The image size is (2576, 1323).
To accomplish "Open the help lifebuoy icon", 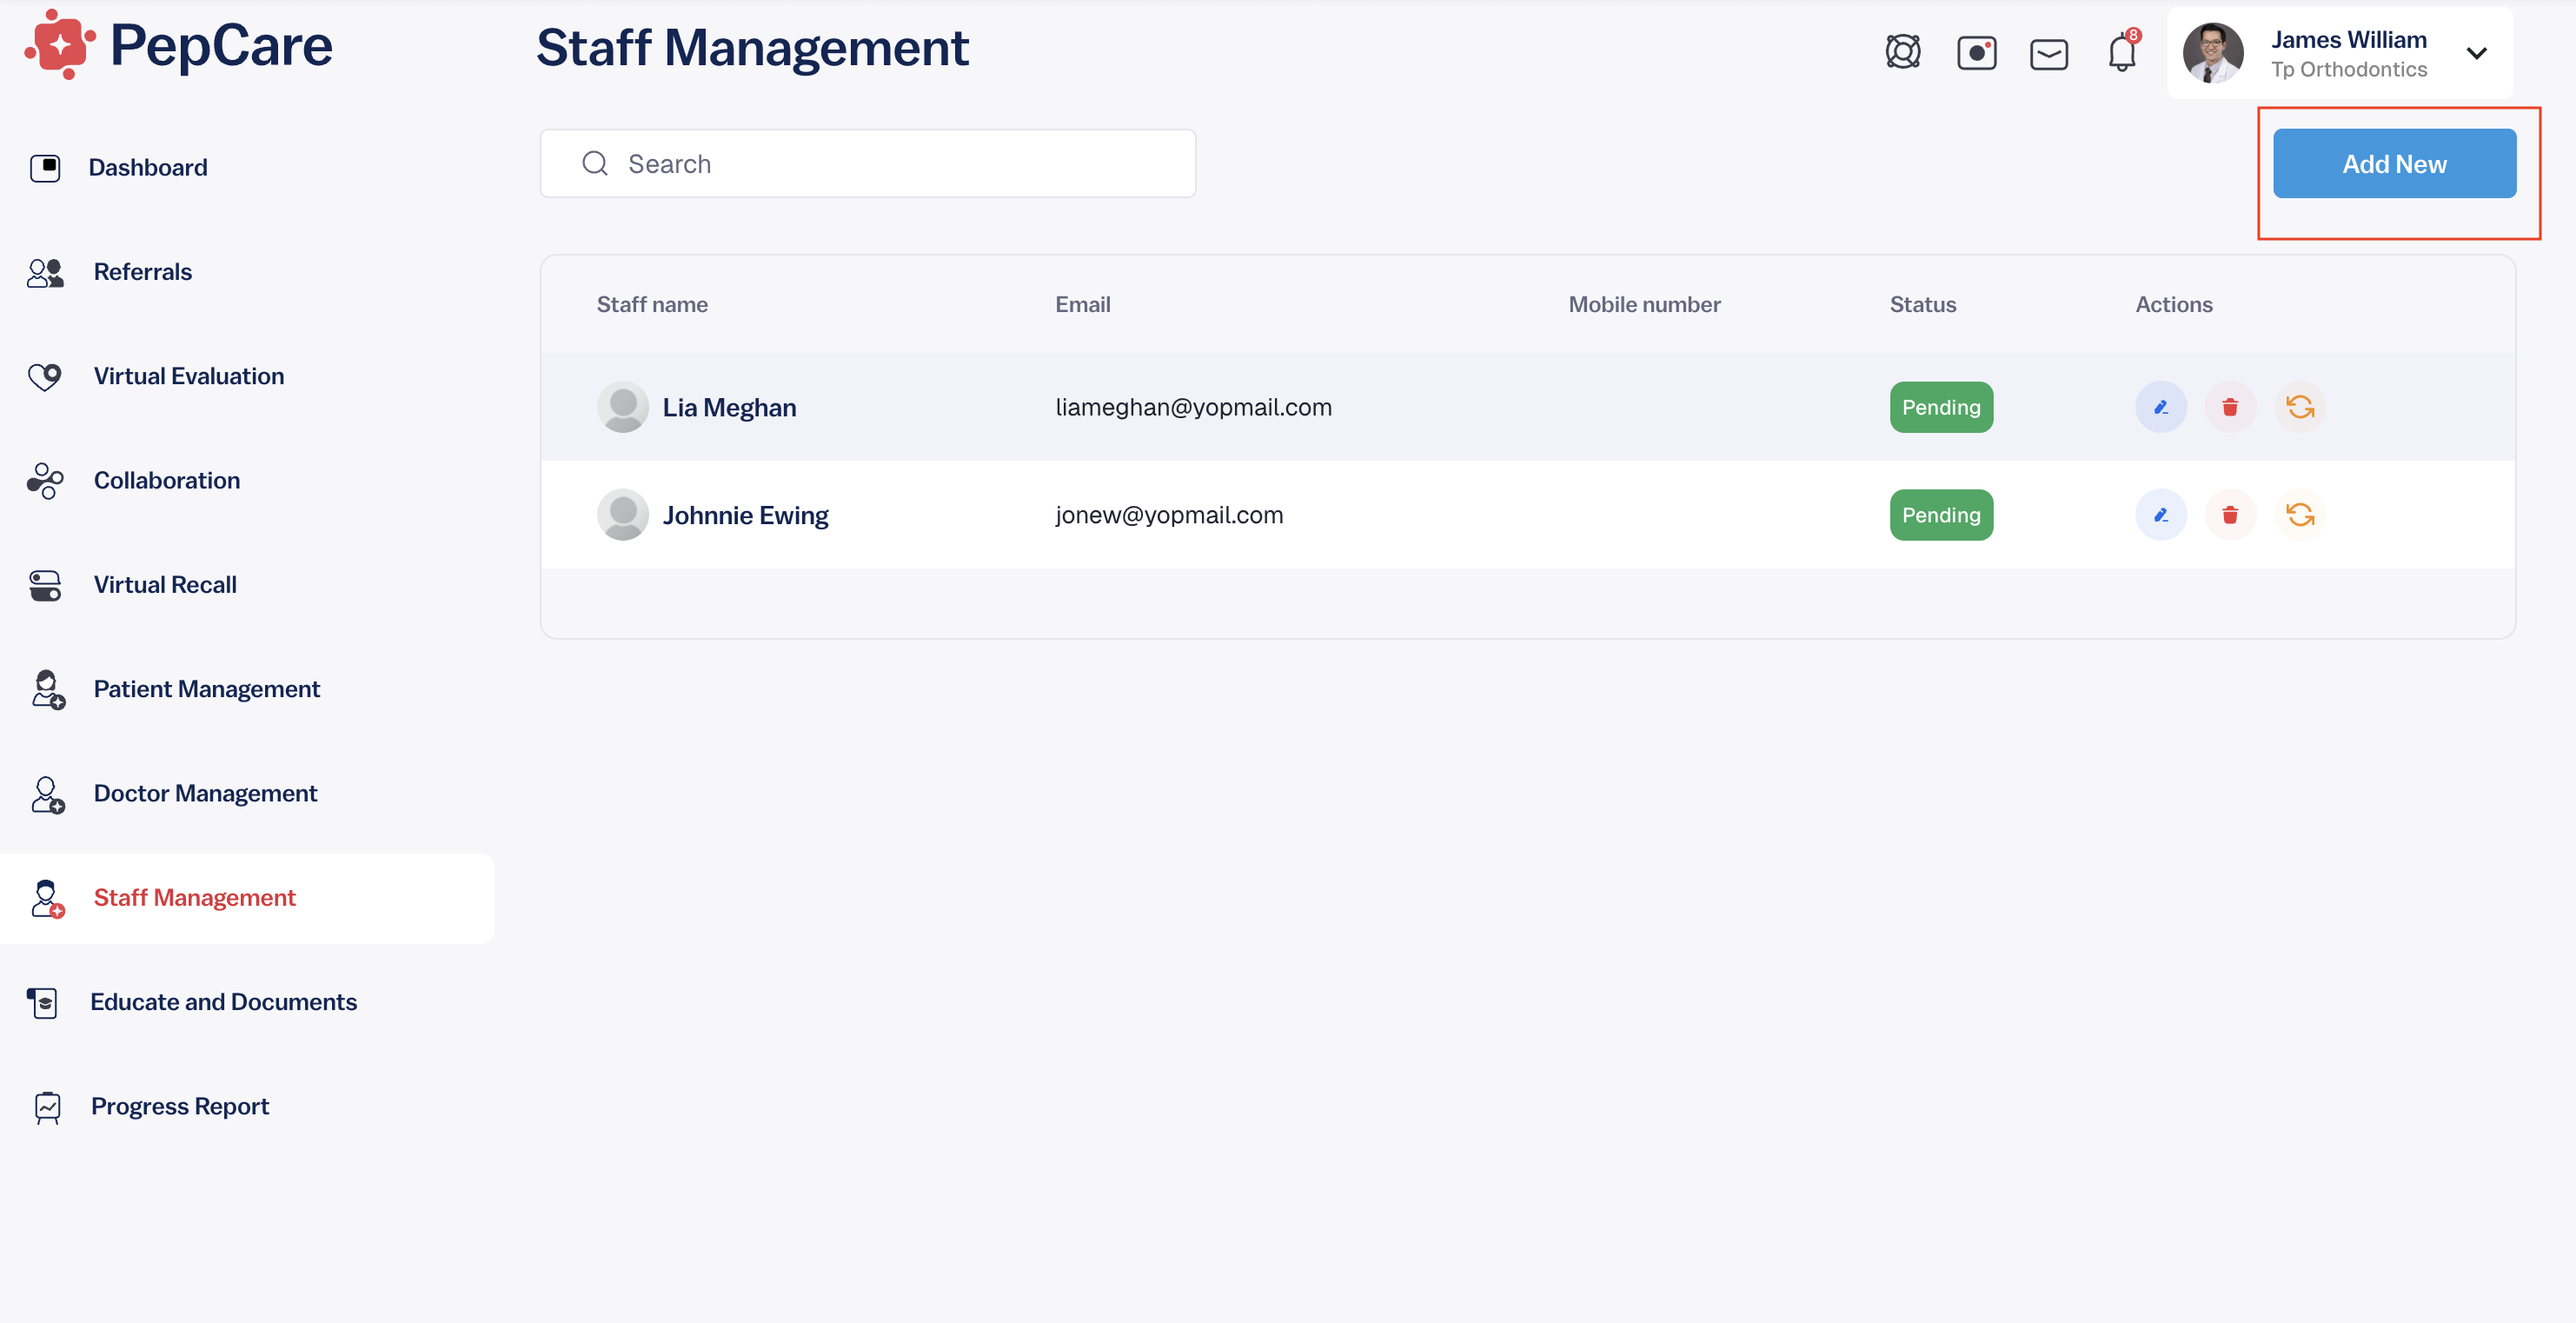I will [x=1903, y=51].
